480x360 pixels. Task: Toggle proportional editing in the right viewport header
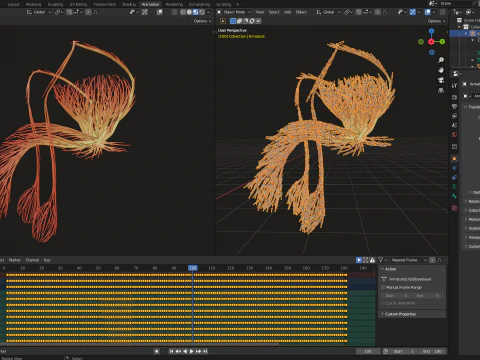[x=378, y=12]
